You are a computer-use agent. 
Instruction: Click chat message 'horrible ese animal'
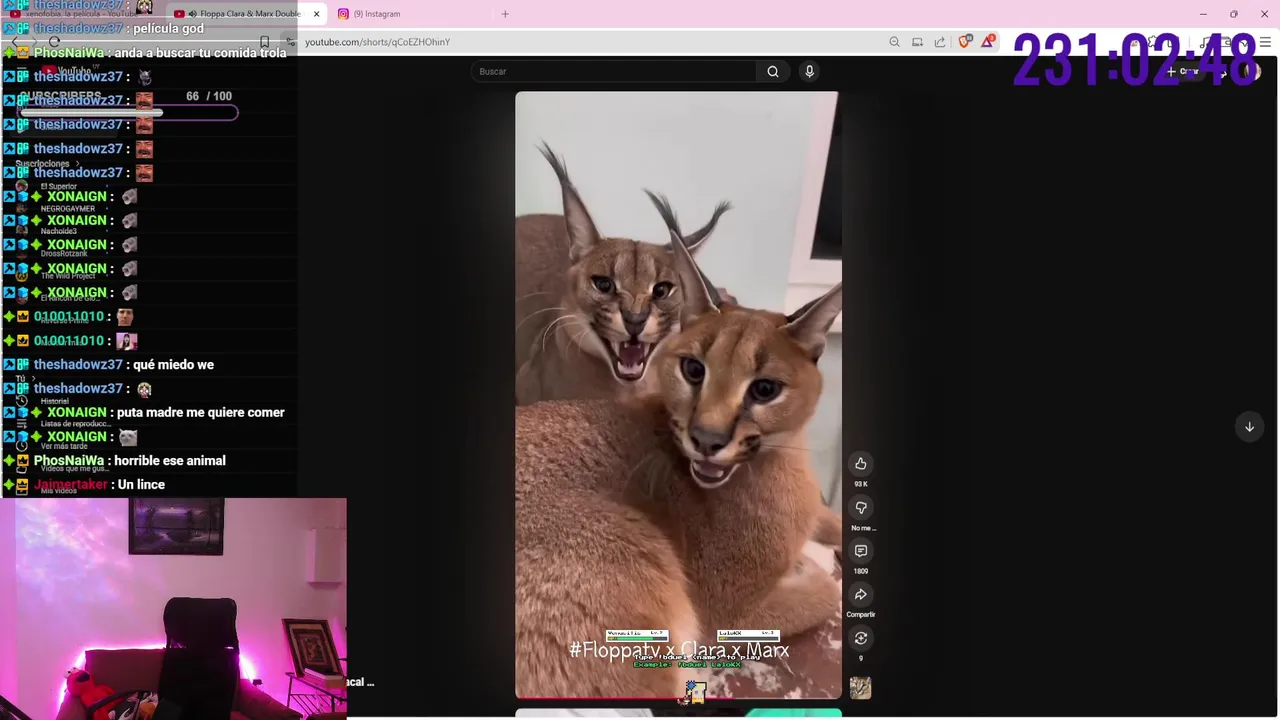(x=170, y=460)
